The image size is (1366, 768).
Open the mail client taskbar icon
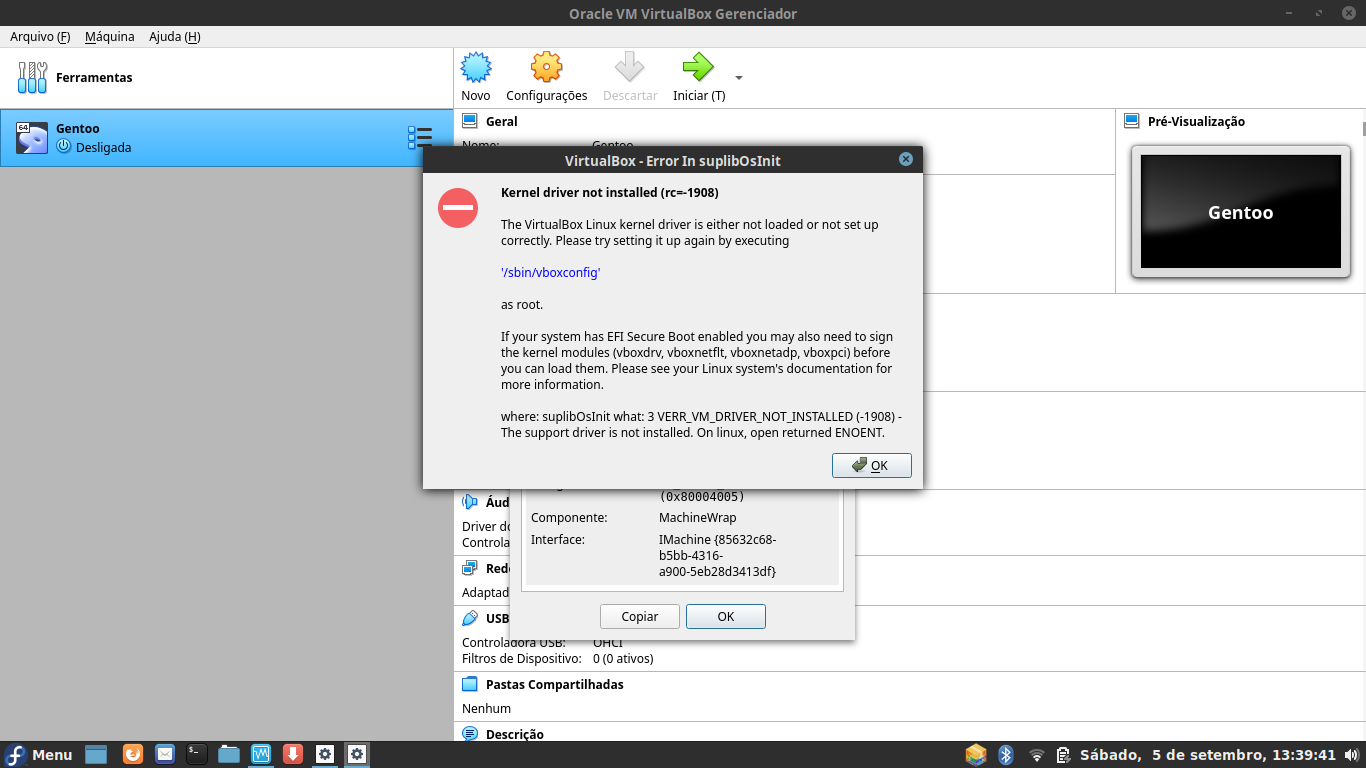pos(165,754)
